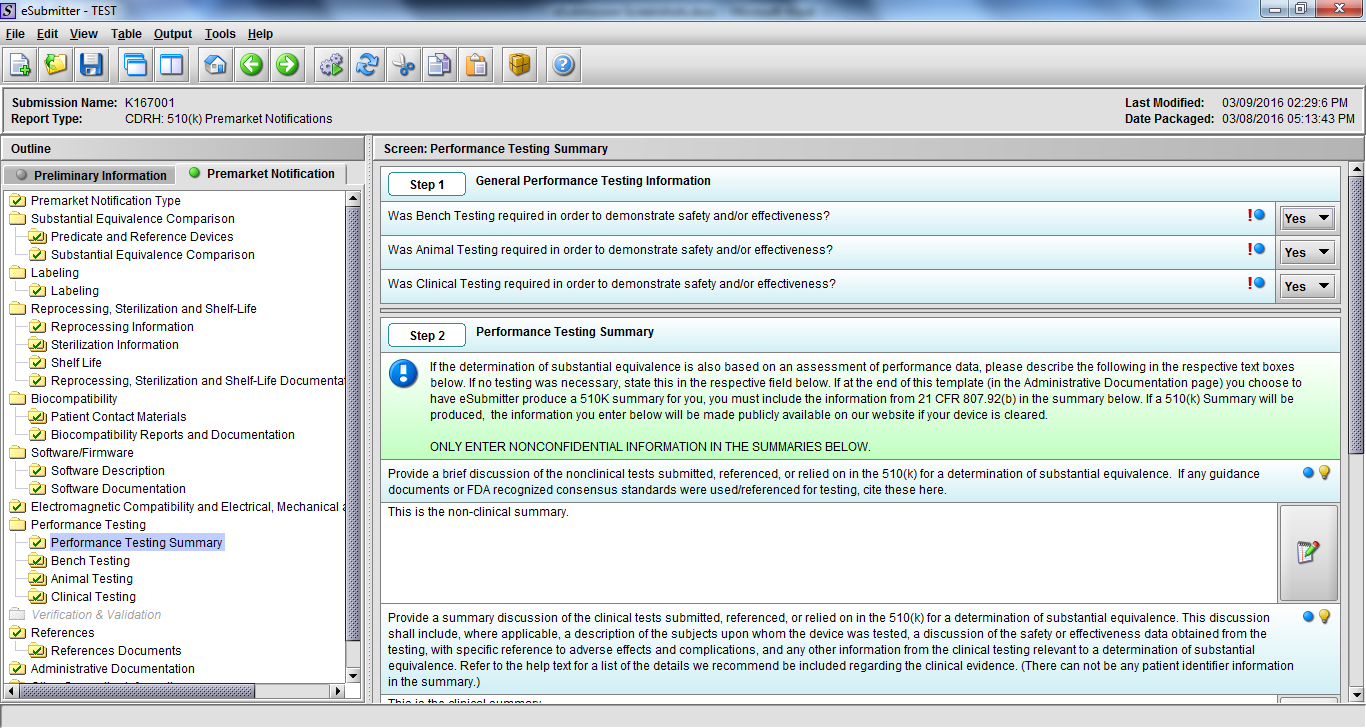Collapse the References folder in outline

18,633
